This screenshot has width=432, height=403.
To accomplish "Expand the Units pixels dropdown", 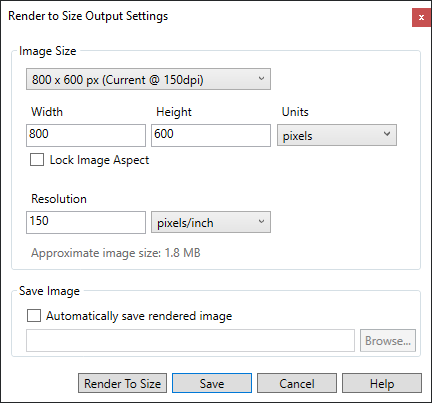I will tap(337, 135).
